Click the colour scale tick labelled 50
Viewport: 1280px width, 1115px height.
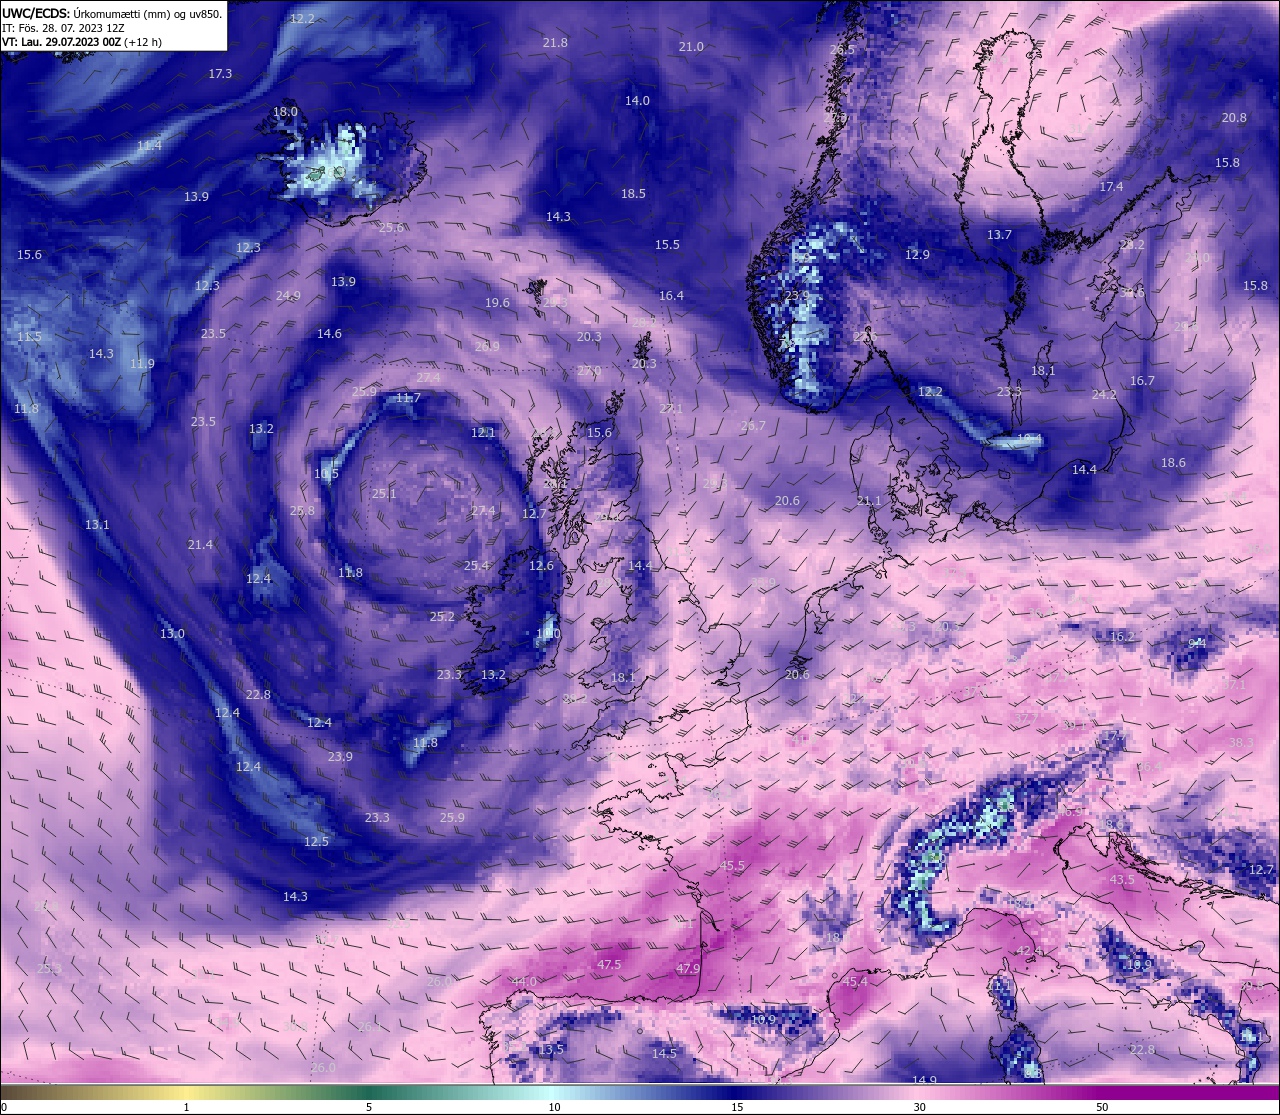point(1102,1107)
